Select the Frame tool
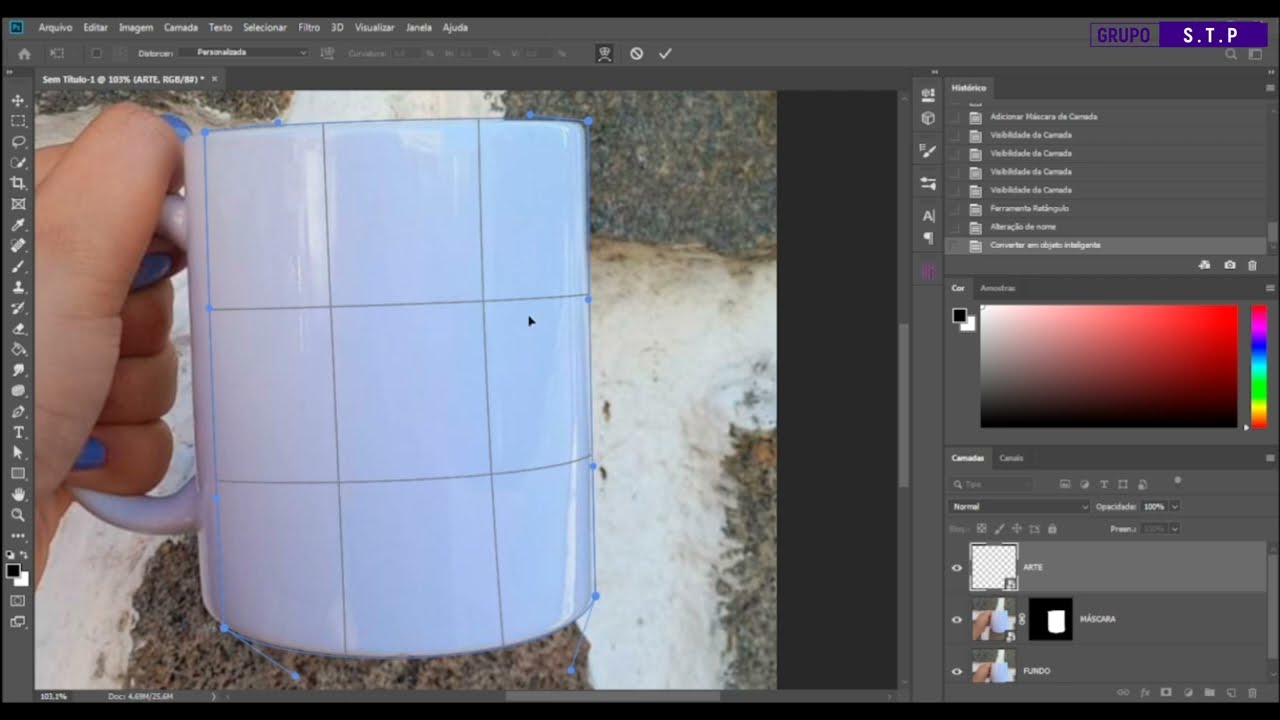The width and height of the screenshot is (1280, 720). pyautogui.click(x=18, y=204)
